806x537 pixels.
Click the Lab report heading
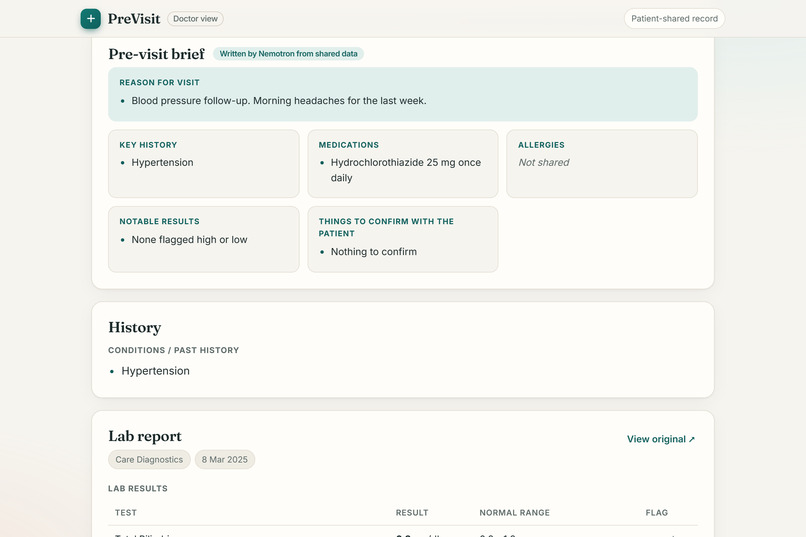[x=145, y=436]
